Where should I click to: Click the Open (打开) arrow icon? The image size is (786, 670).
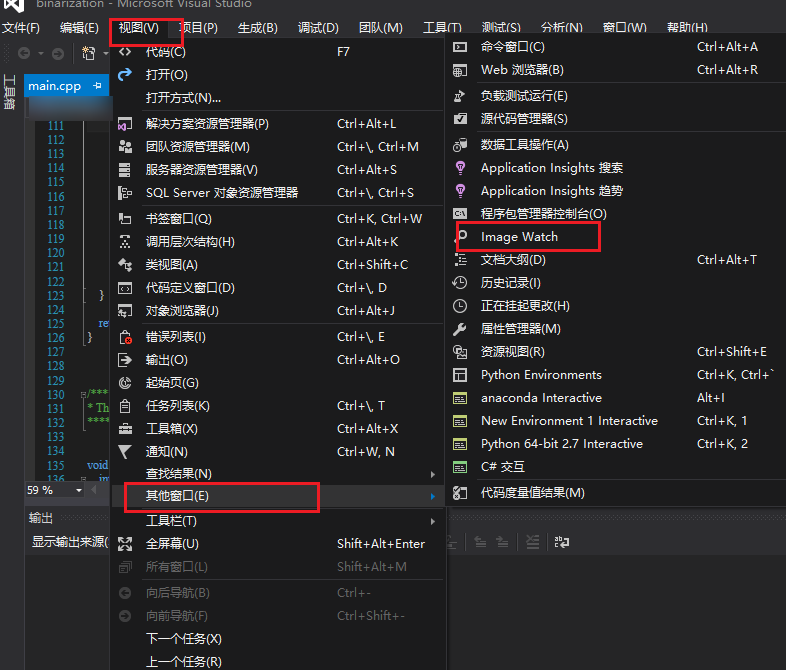[x=125, y=75]
